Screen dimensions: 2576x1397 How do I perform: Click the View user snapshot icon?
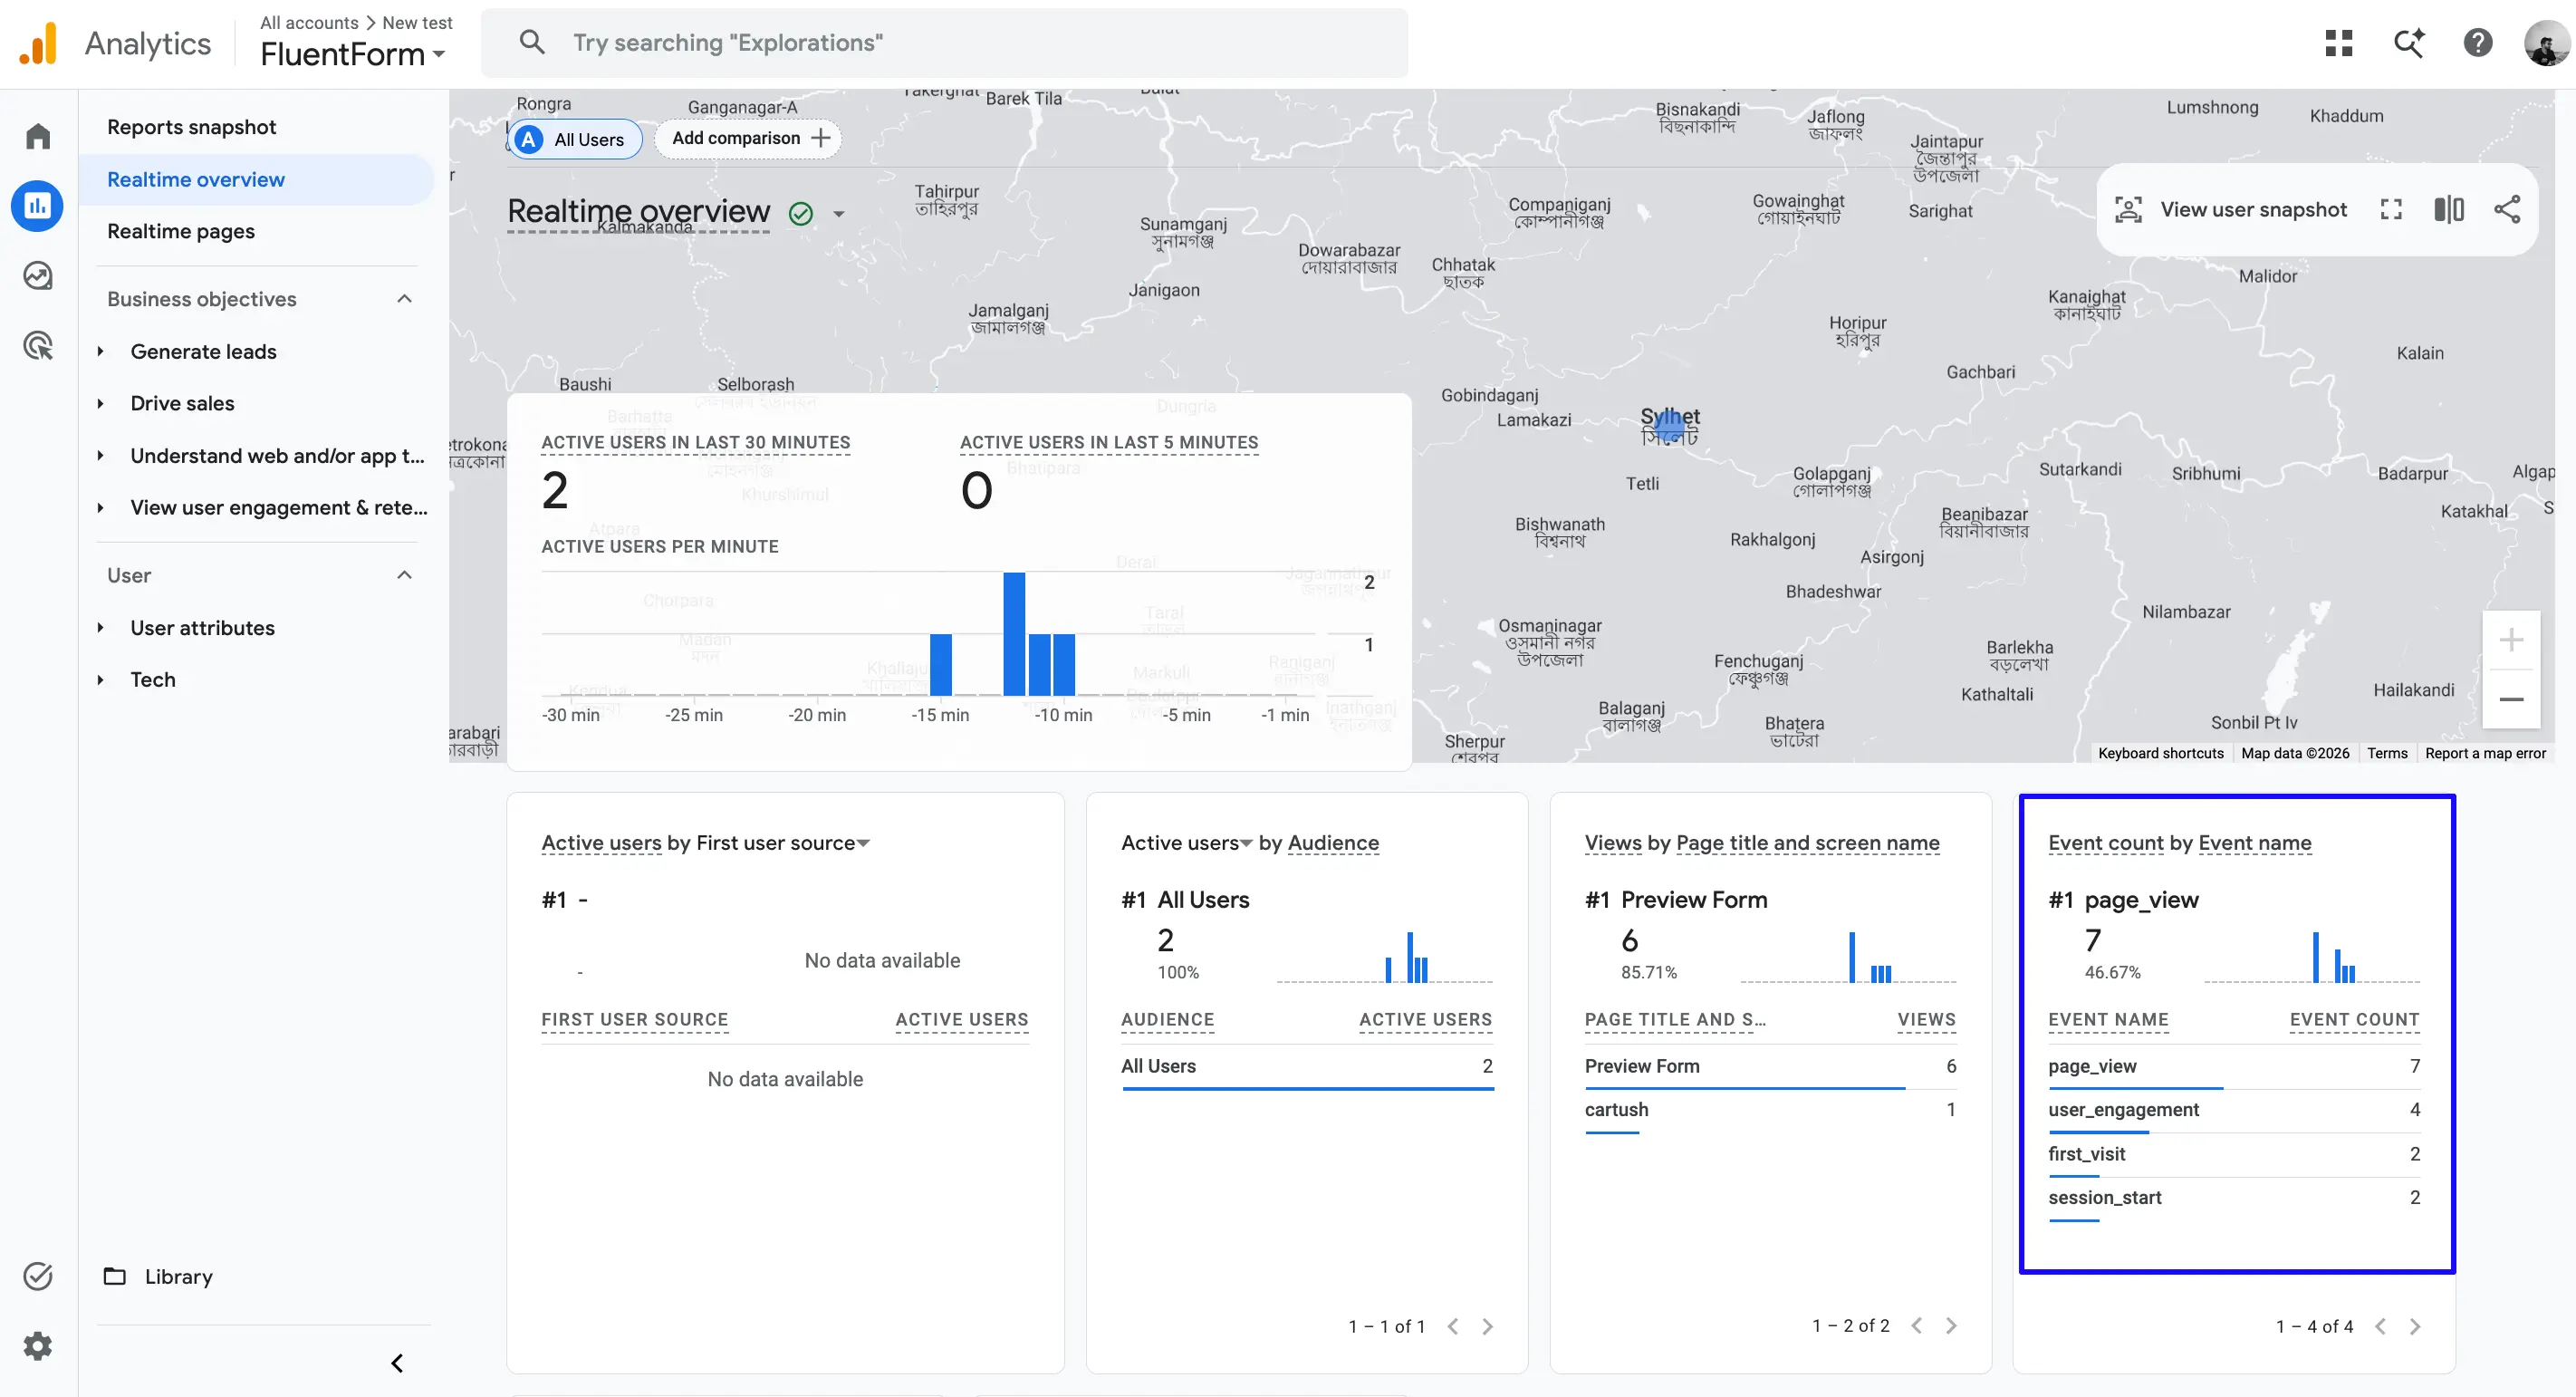pos(2128,209)
